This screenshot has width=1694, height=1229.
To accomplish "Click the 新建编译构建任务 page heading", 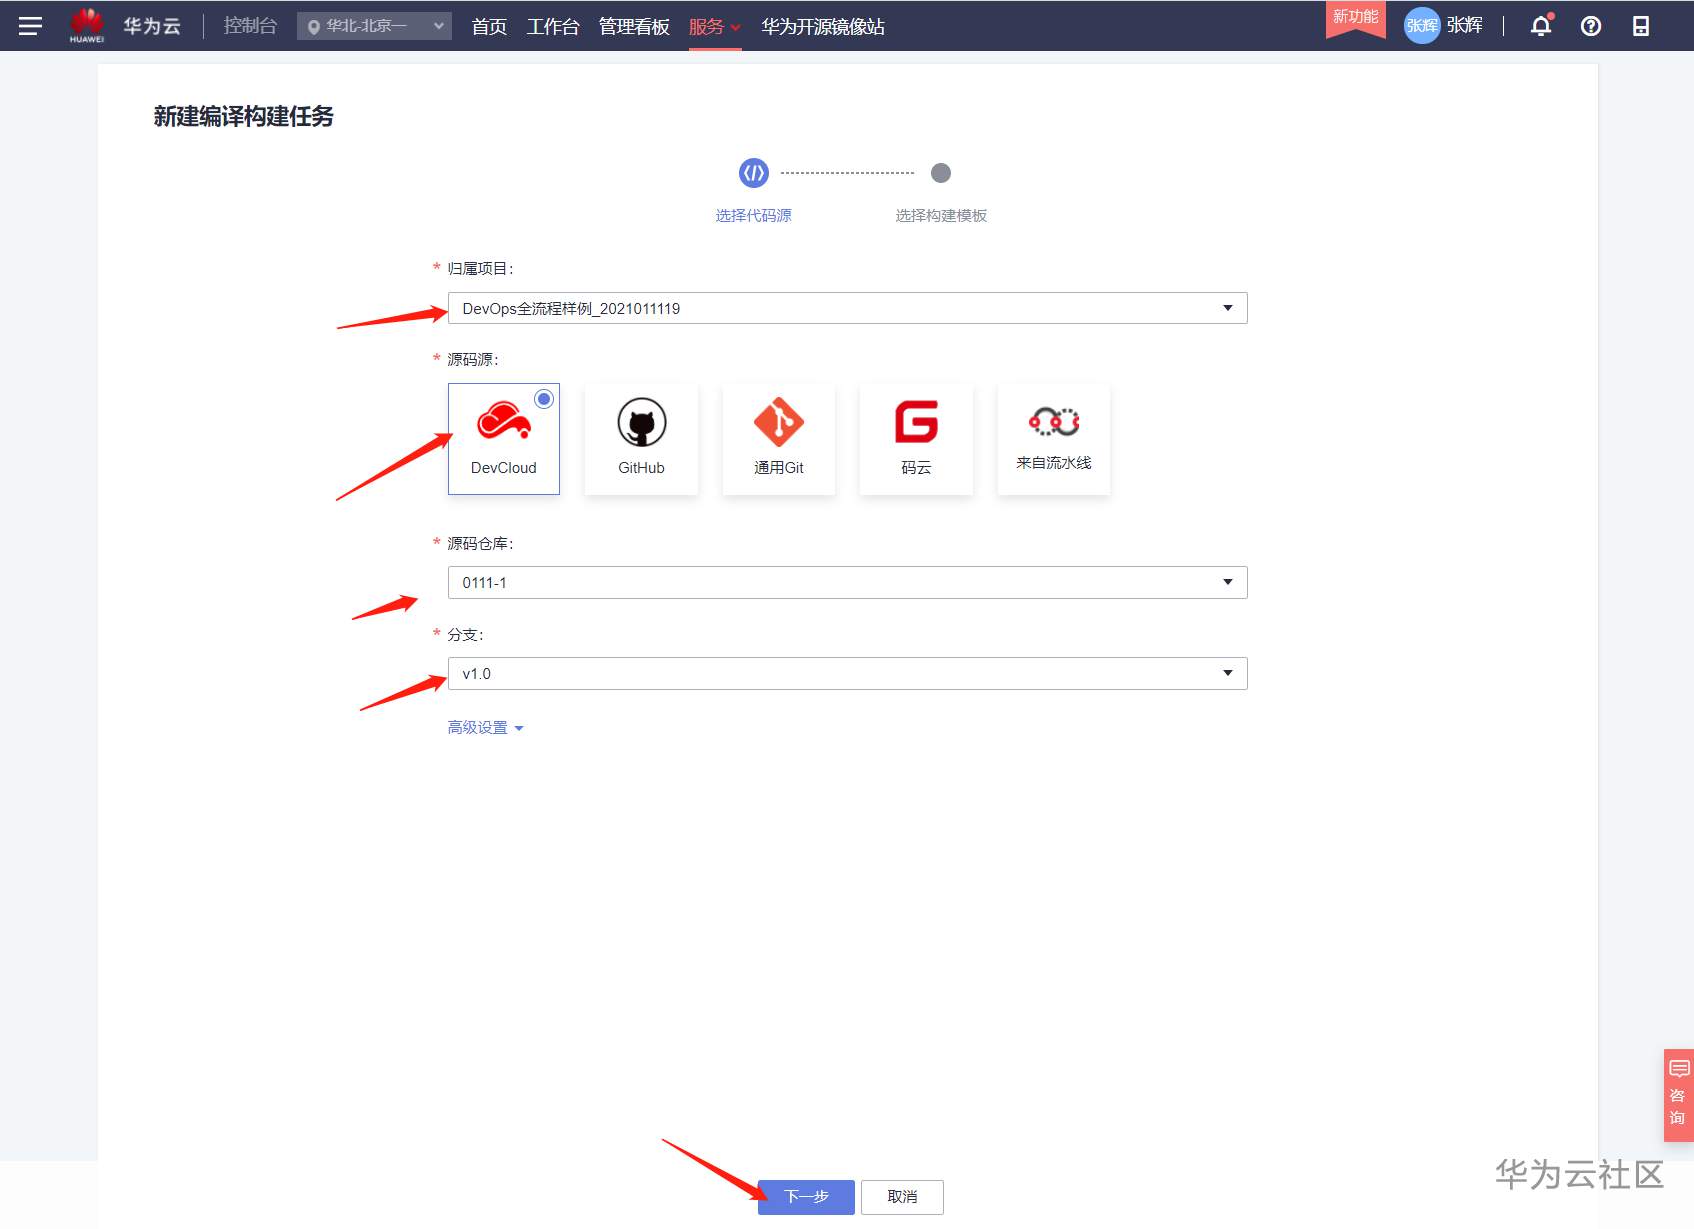I will (244, 117).
